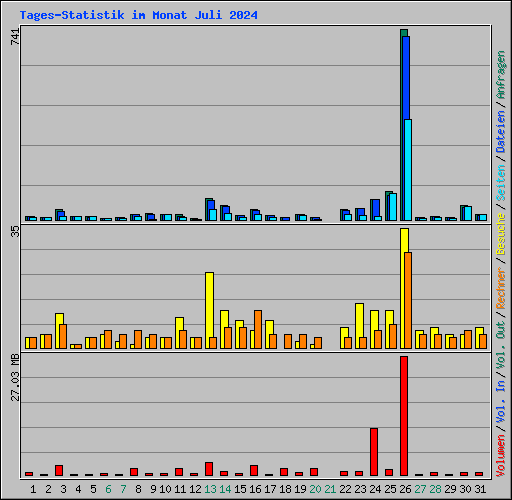Select weekend day '20' on the x-axis
This screenshot has width=512, height=500.
tap(315, 489)
